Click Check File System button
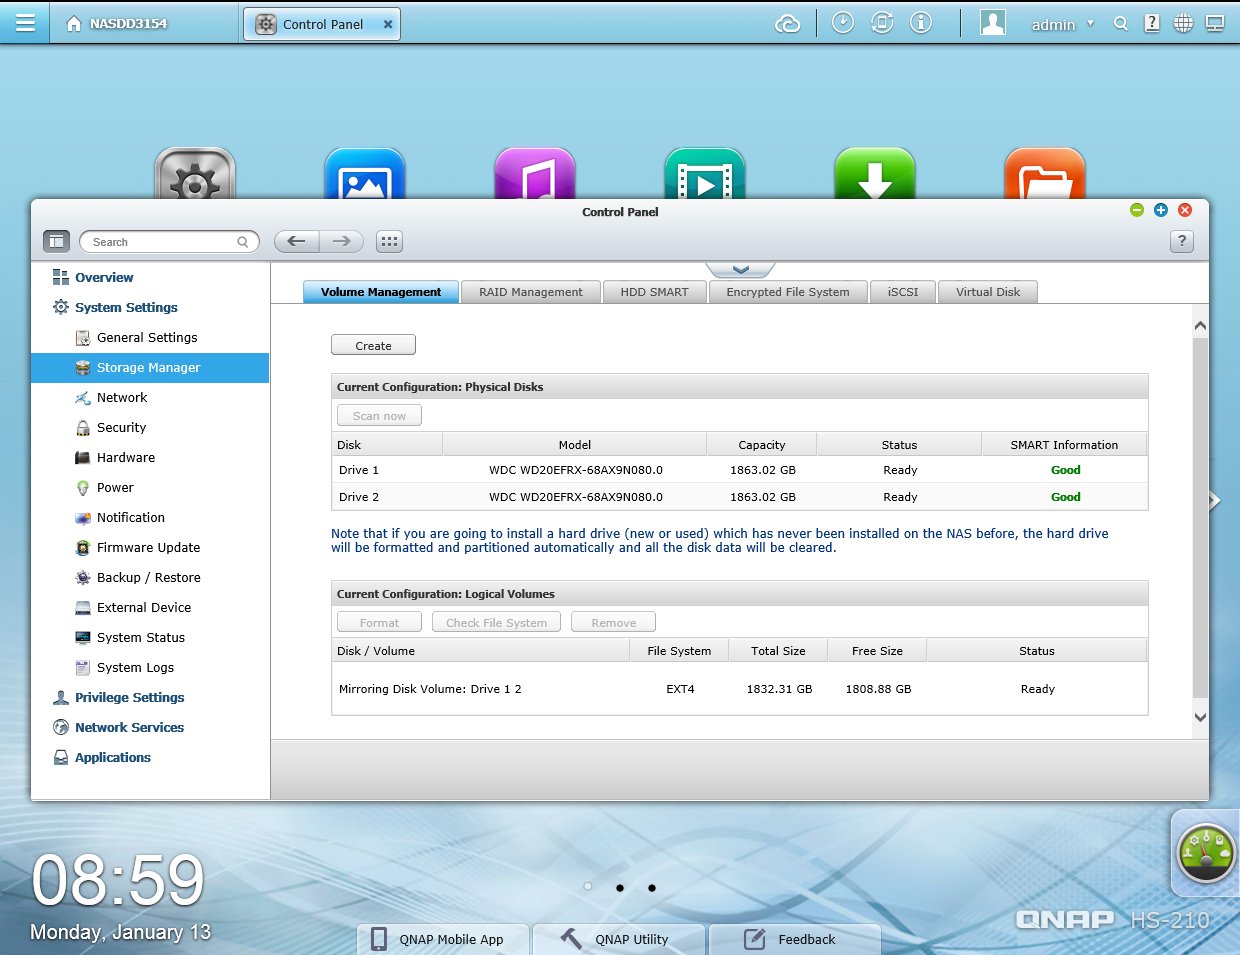This screenshot has width=1240, height=955. [x=496, y=622]
